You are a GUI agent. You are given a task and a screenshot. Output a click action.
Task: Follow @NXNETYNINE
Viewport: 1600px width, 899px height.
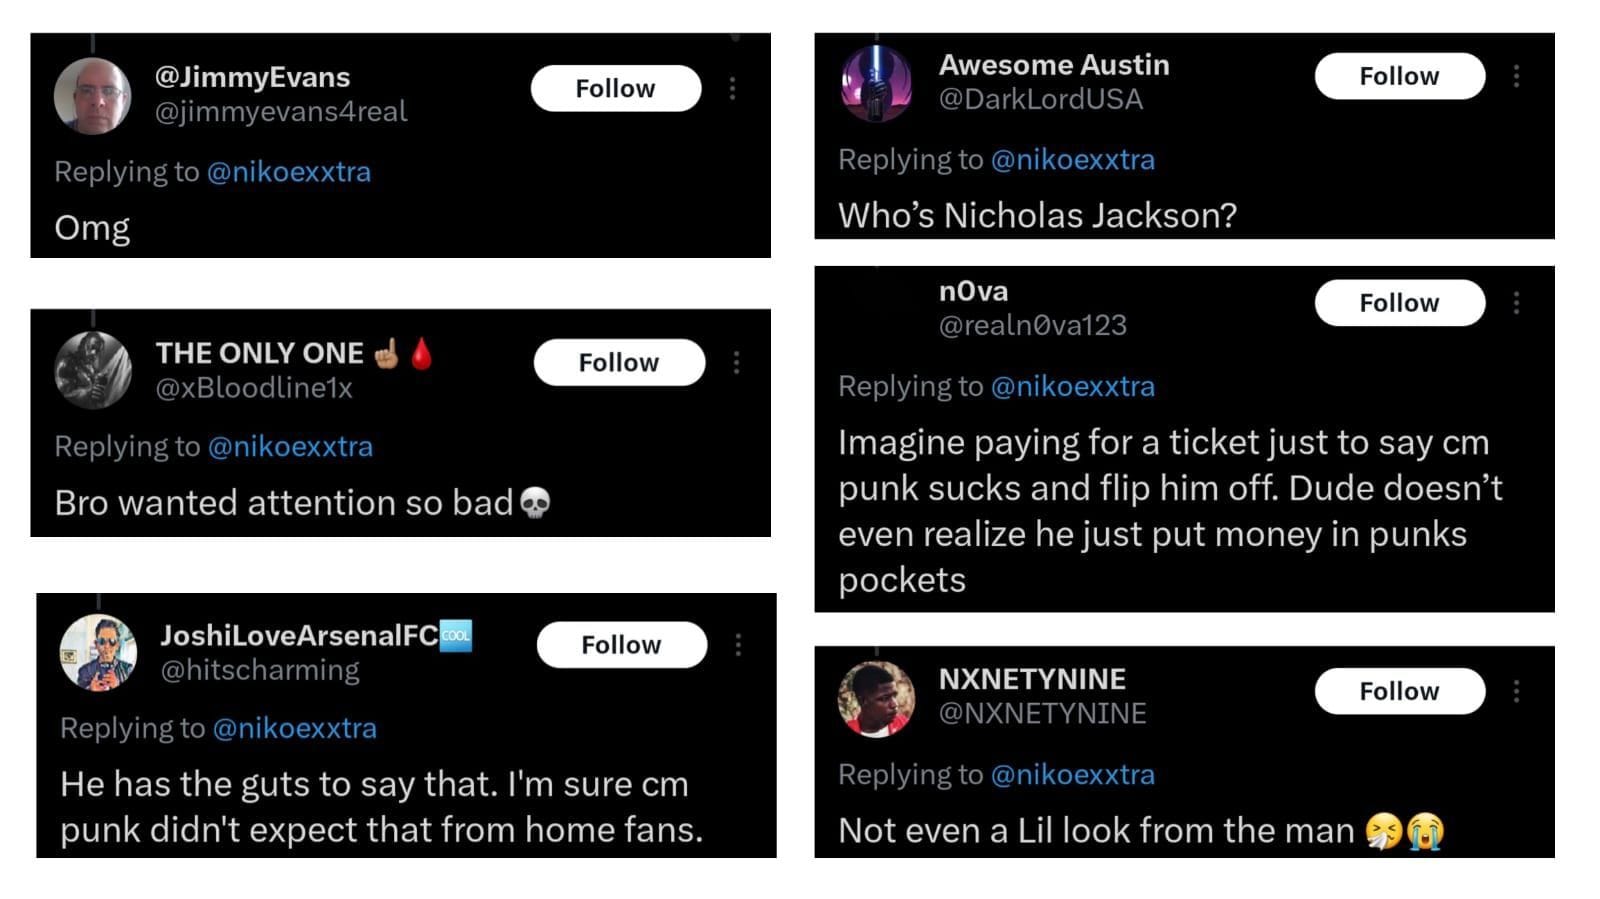pyautogui.click(x=1400, y=691)
